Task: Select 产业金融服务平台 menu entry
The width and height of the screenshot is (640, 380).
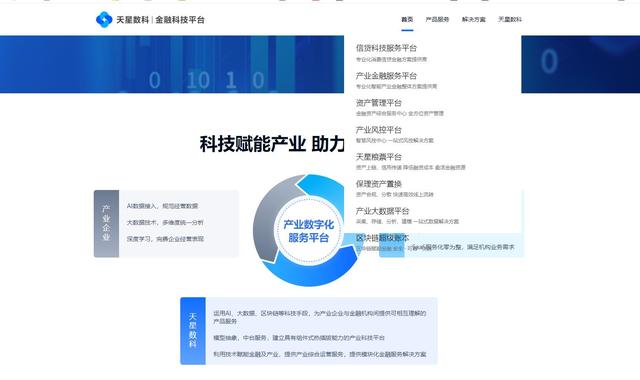Action: coord(386,76)
